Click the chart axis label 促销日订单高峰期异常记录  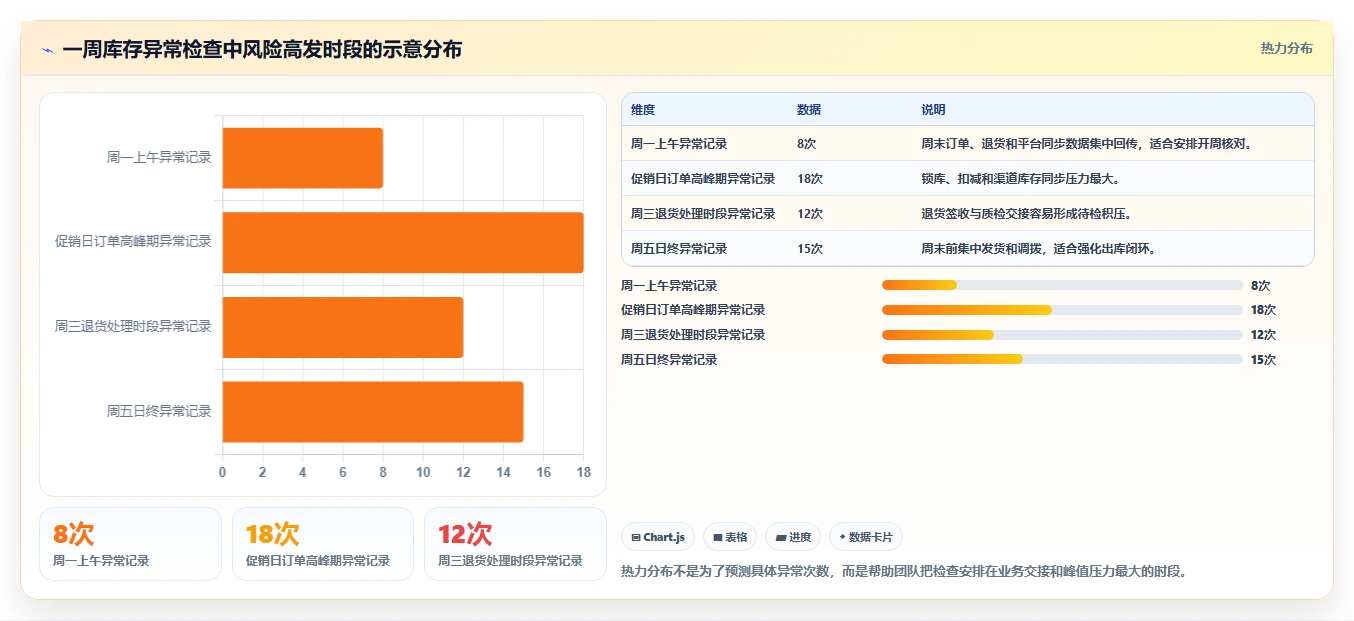(133, 241)
